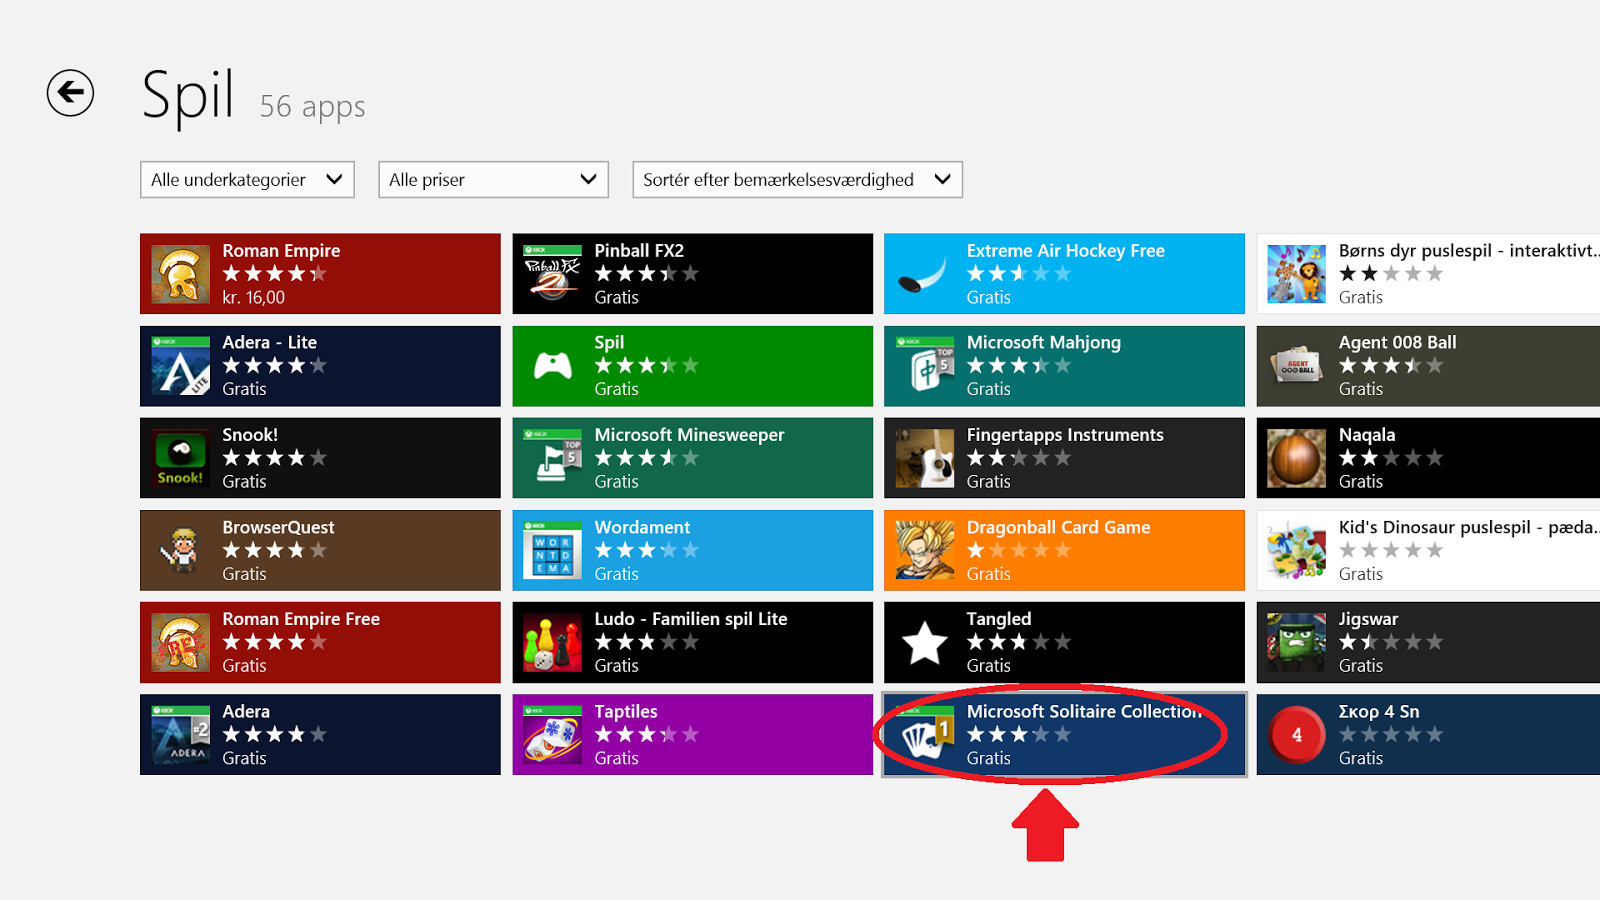Image resolution: width=1600 pixels, height=900 pixels.
Task: Click the Adera - Lite title text
Action: click(x=269, y=343)
